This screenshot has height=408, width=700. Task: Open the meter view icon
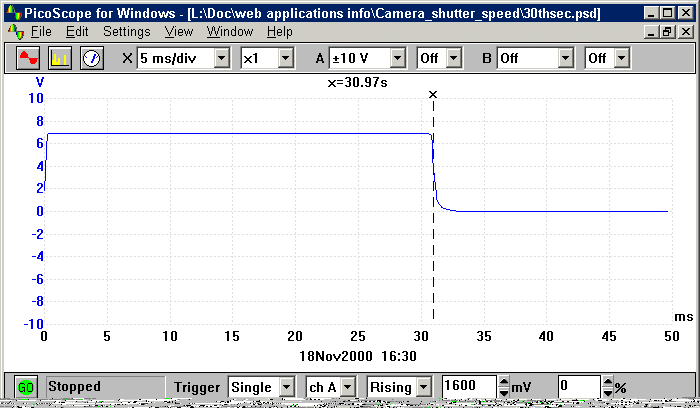pyautogui.click(x=92, y=58)
